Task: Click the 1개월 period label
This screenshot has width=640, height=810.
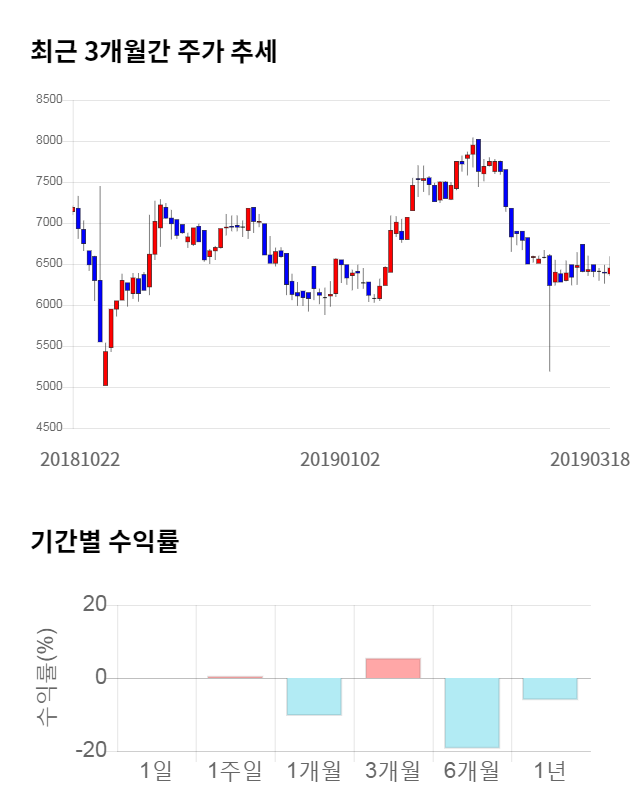Action: tap(314, 771)
